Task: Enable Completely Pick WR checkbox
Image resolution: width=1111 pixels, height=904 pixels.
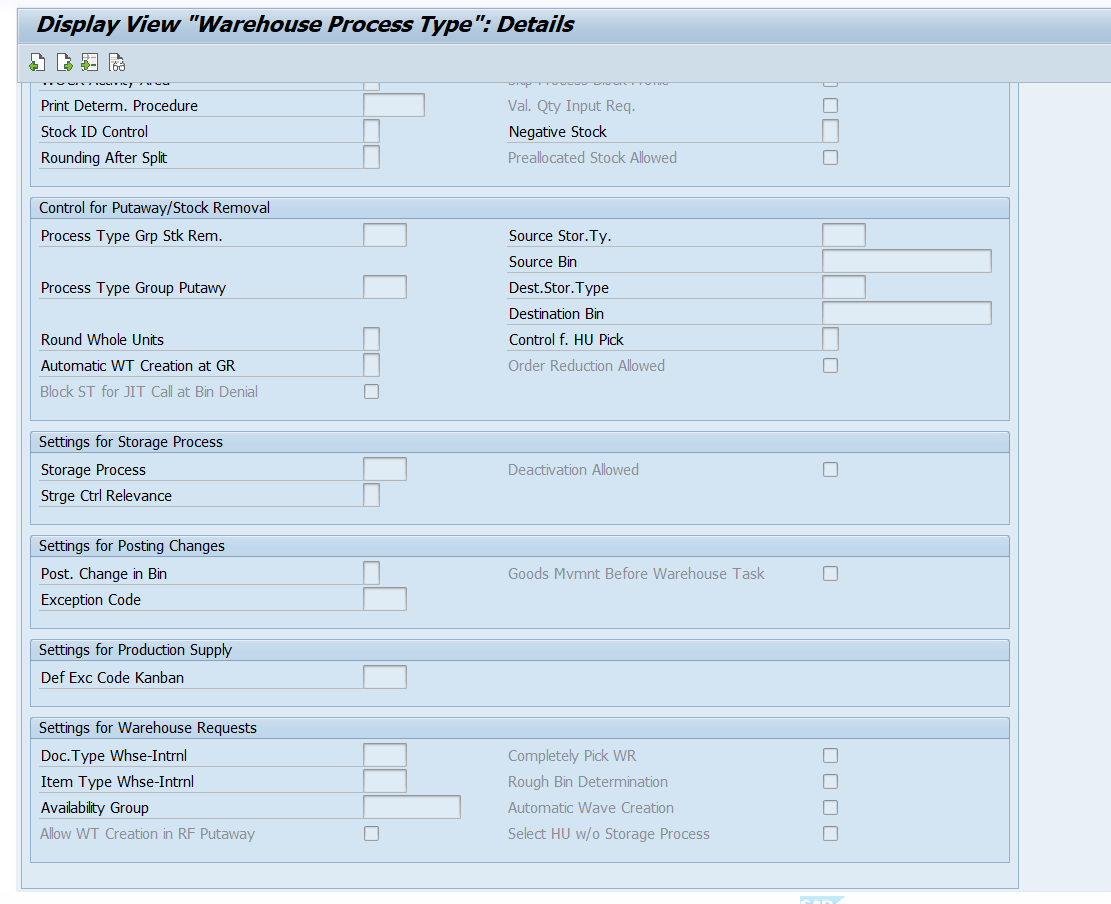Action: tap(830, 756)
